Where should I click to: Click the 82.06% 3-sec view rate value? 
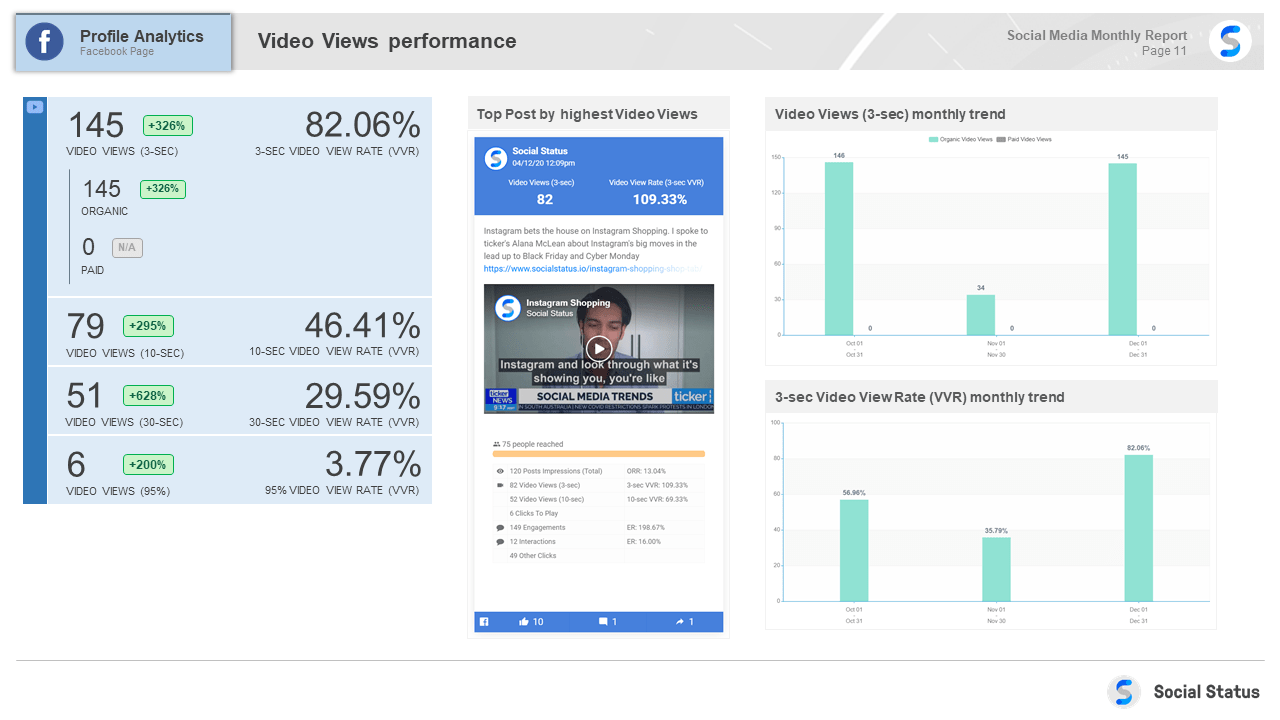coord(363,125)
